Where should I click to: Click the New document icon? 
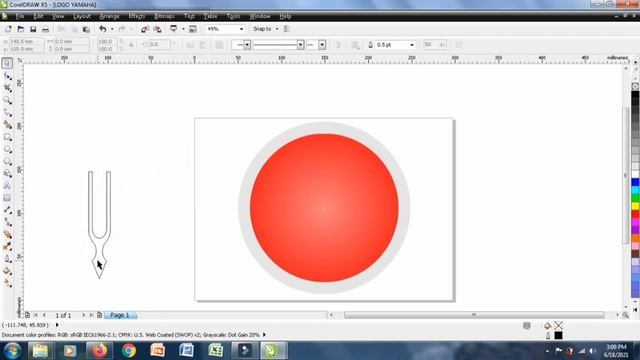tap(8, 29)
